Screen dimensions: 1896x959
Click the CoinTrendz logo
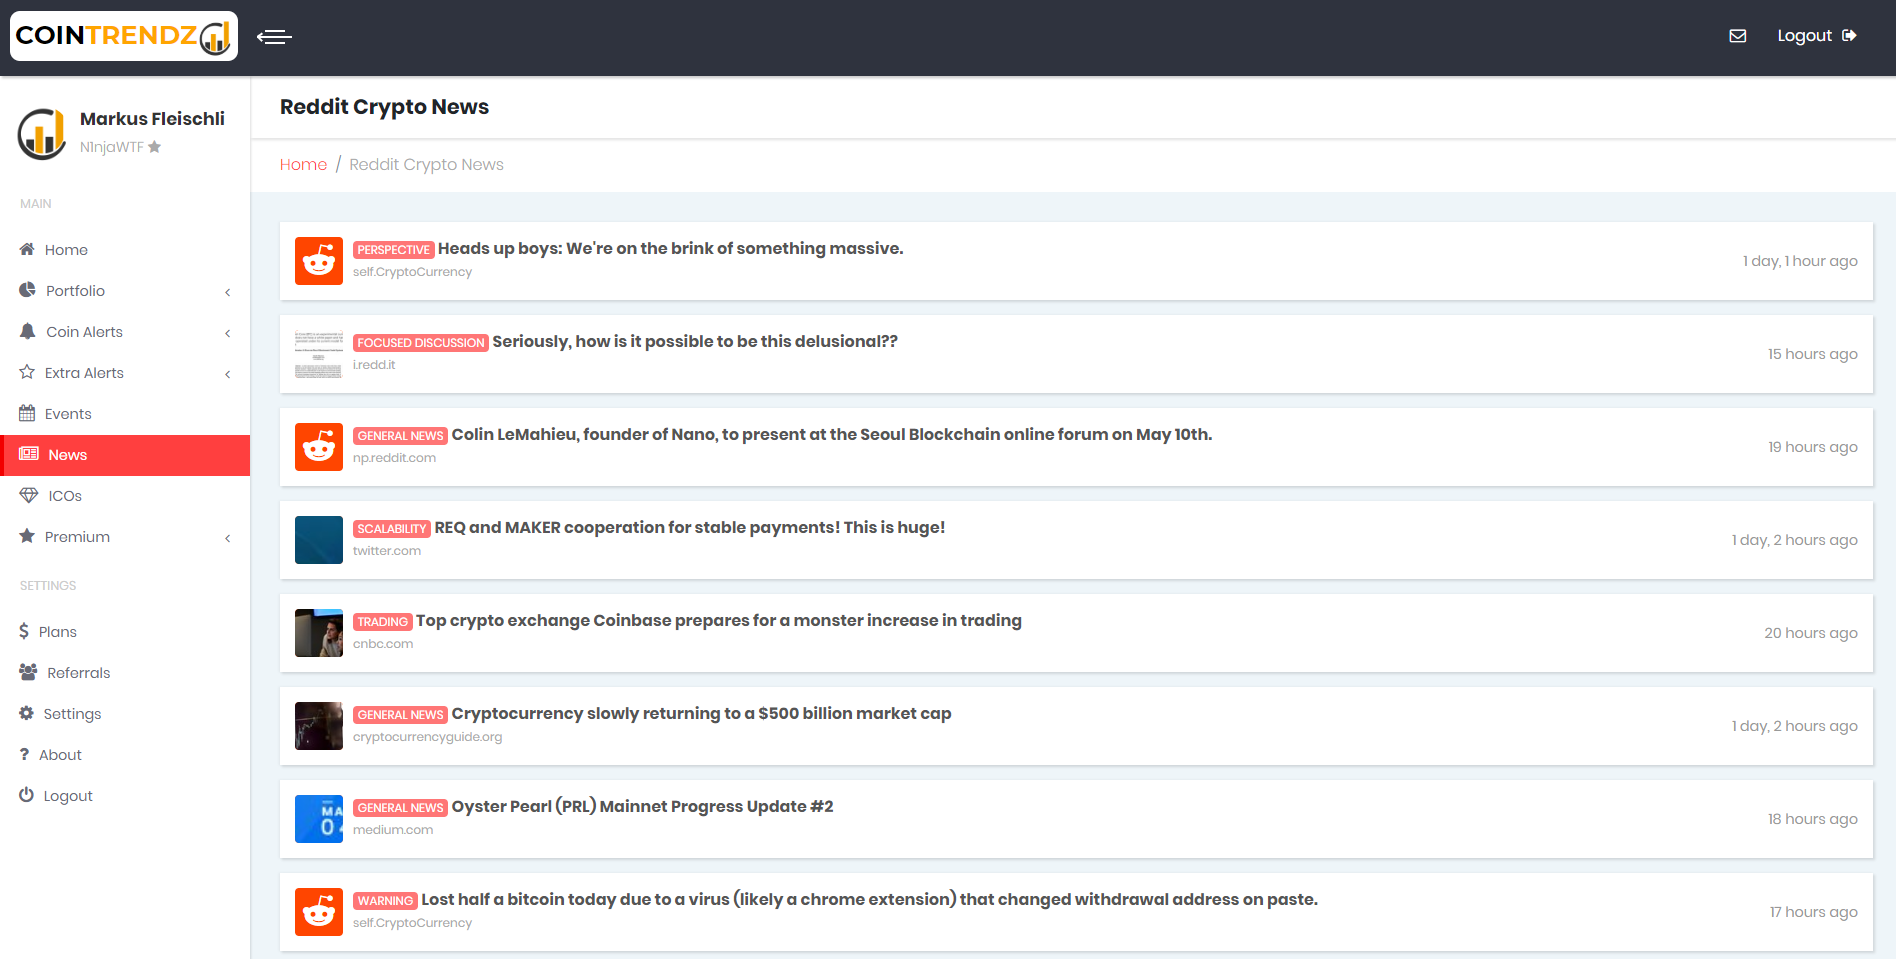124,36
